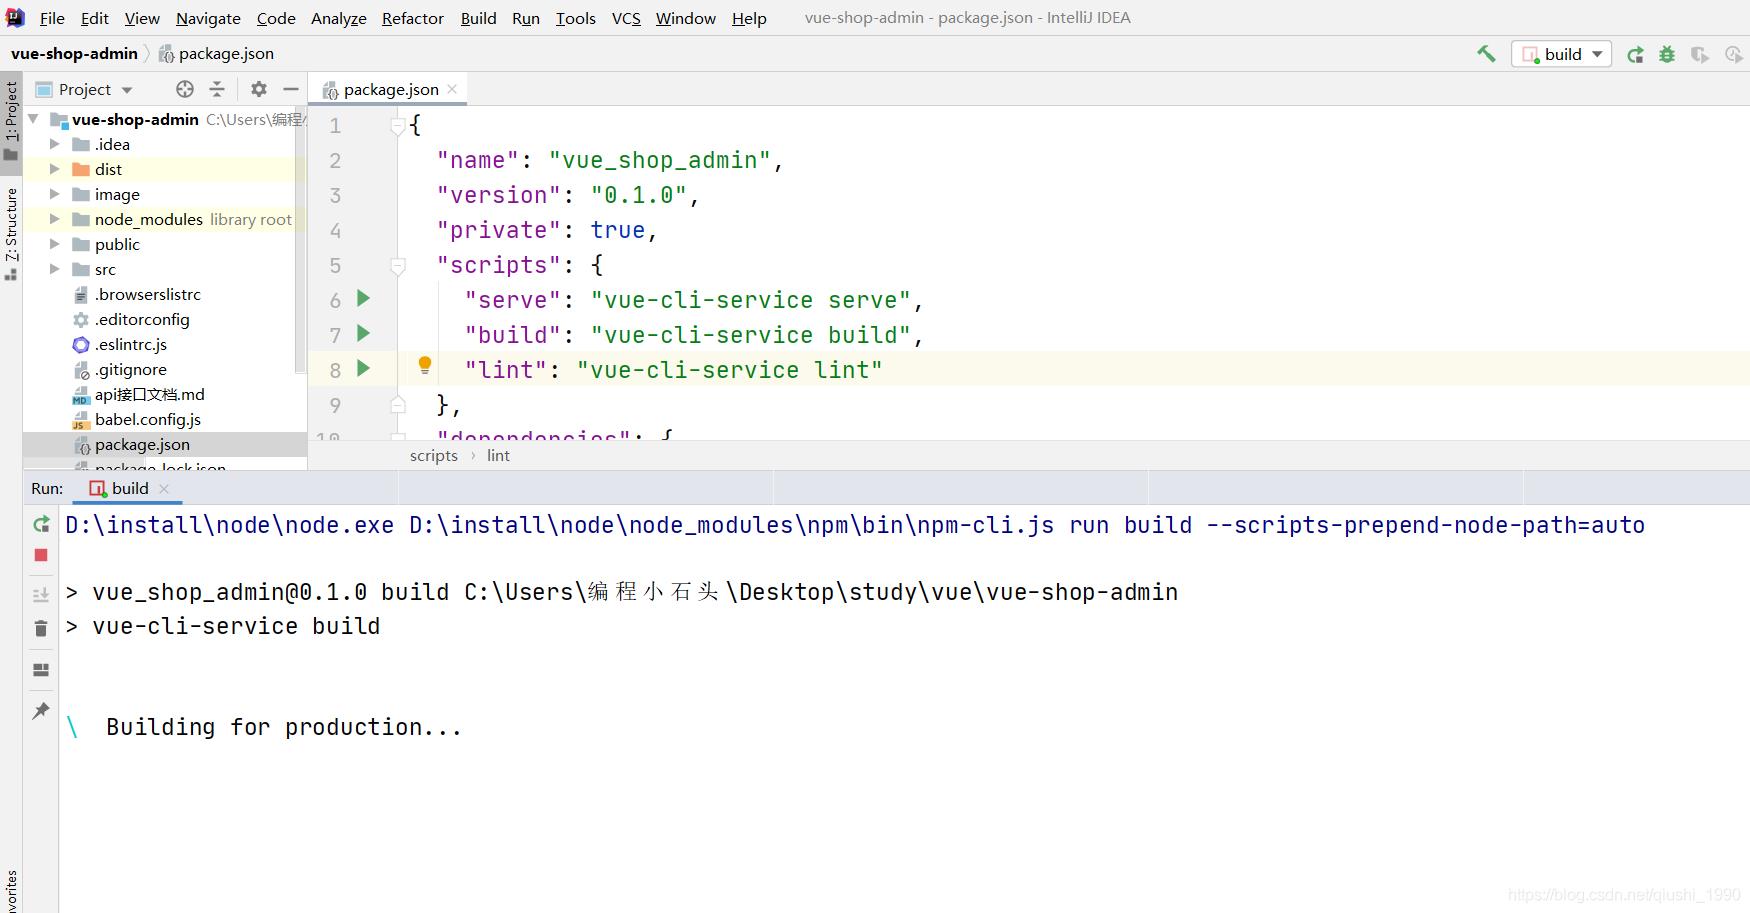1750x913 pixels.
Task: Click vue-shop-admin in the navigation bar
Action: (74, 53)
